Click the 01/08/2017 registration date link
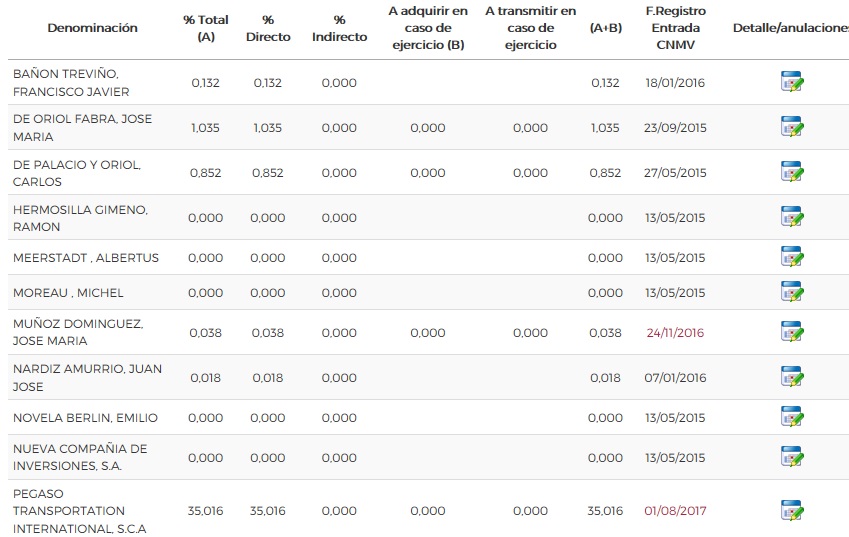The height and width of the screenshot is (537, 849). coord(675,511)
